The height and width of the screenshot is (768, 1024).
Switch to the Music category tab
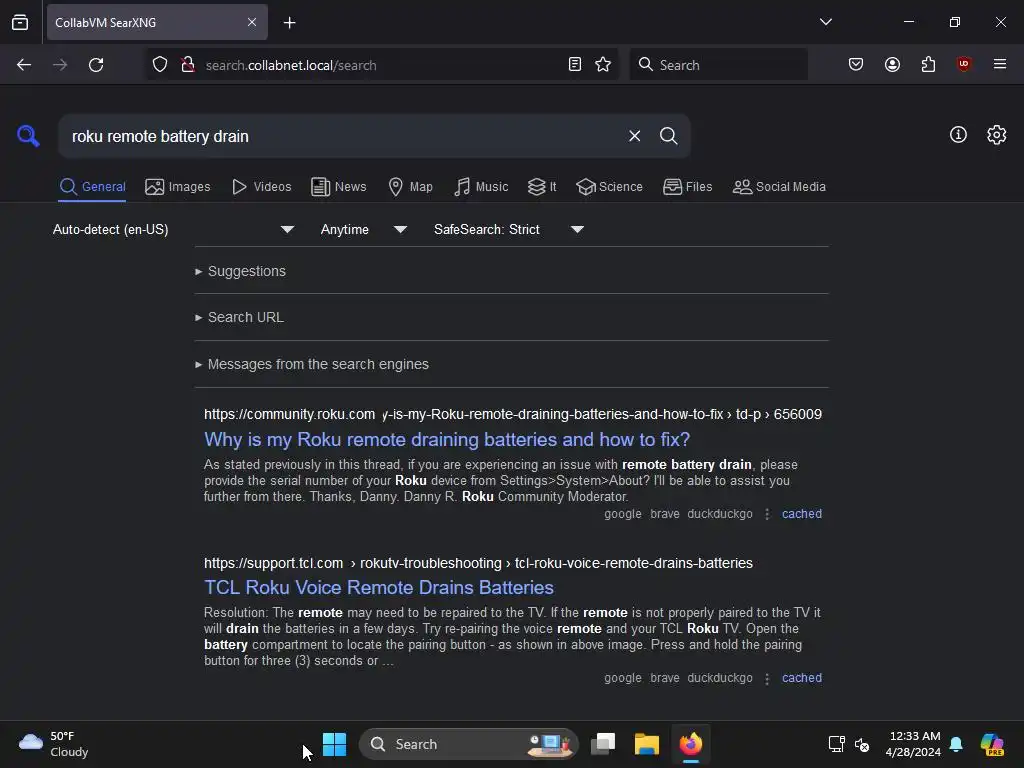481,187
